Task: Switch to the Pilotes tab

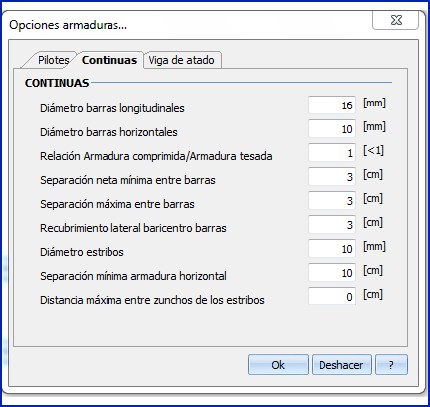Action: 53,60
